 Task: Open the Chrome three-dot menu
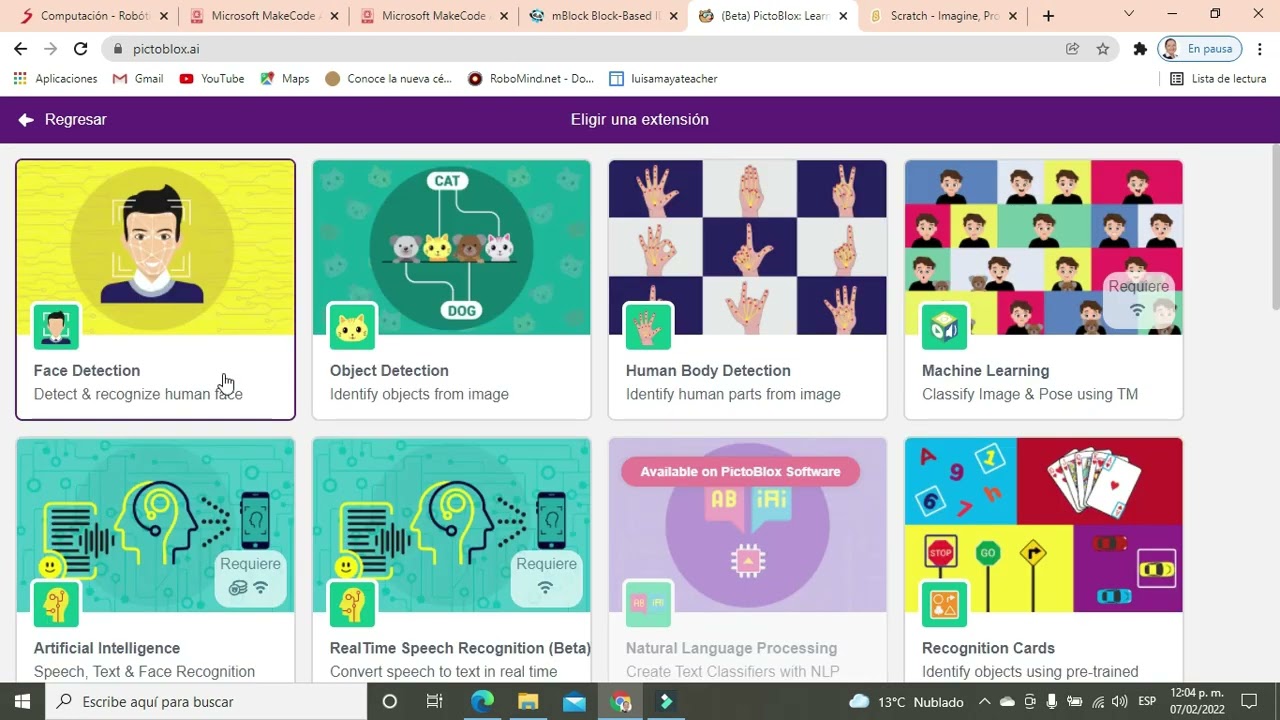click(x=1260, y=49)
